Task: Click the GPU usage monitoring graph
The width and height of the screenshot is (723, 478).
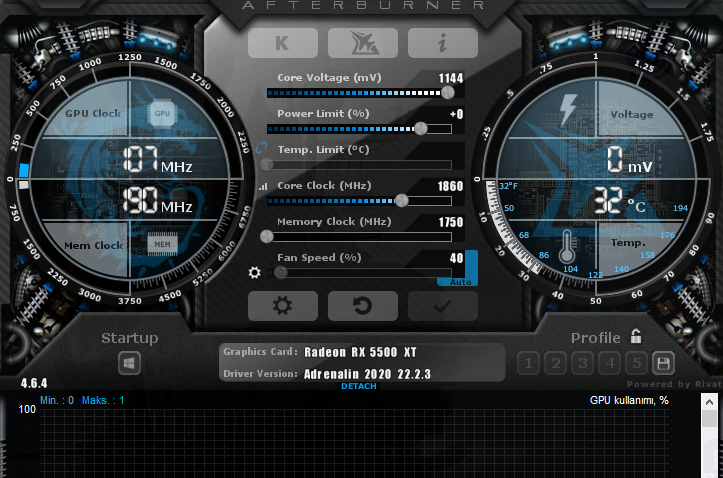Action: point(354,443)
